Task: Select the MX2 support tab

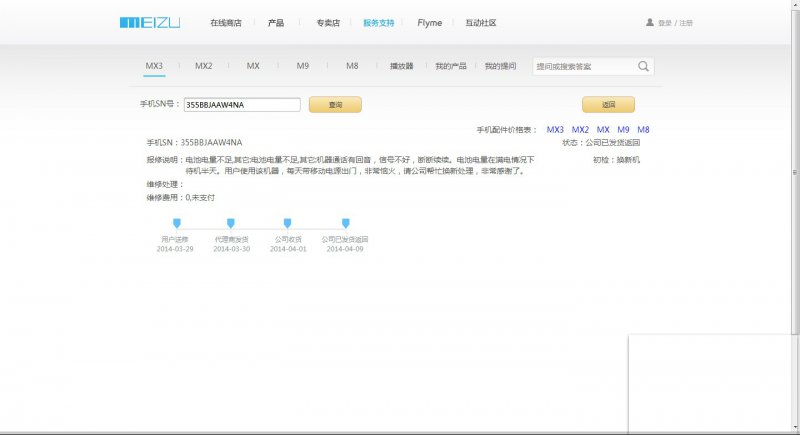Action: point(204,66)
